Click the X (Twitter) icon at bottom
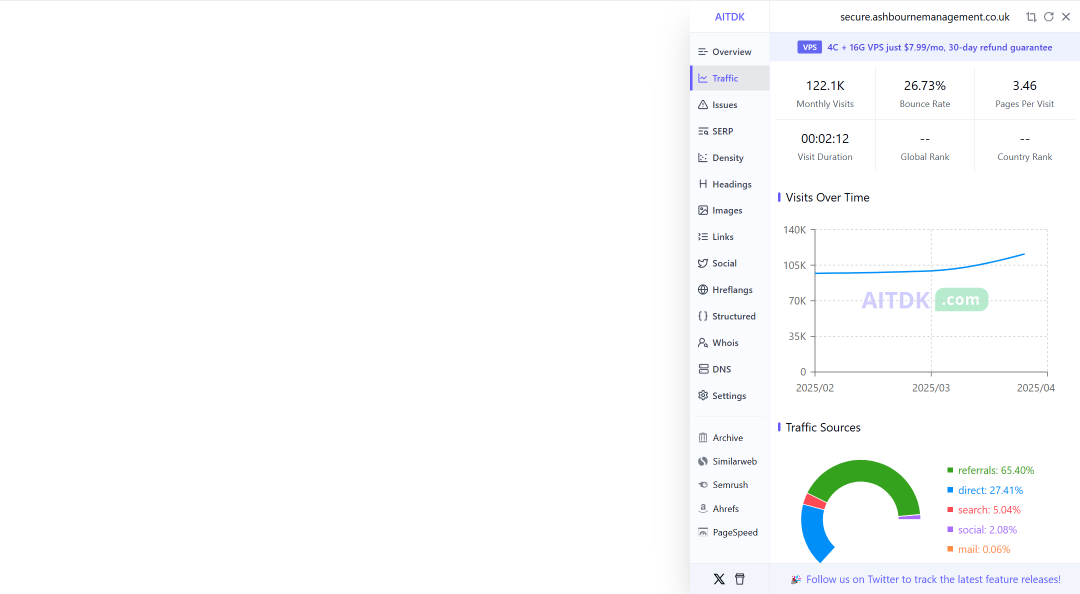Image resolution: width=1080 pixels, height=594 pixels. pyautogui.click(x=719, y=579)
